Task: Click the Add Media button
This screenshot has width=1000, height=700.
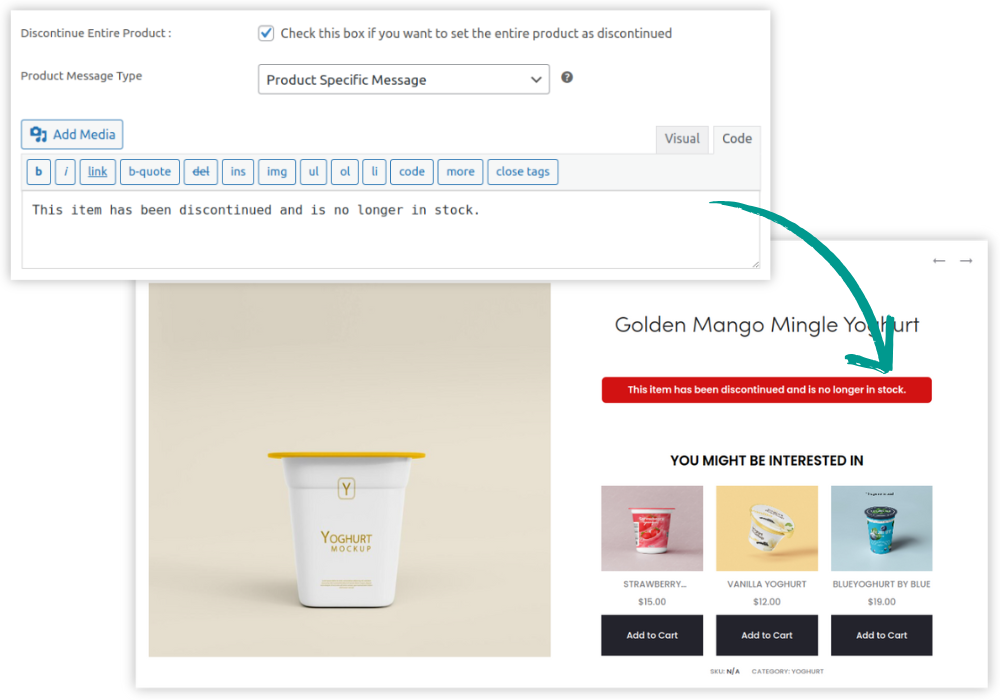Action: (72, 135)
